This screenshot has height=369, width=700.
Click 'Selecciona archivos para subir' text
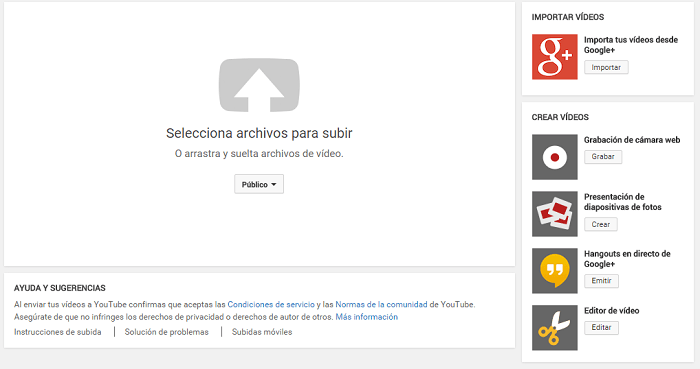(x=259, y=133)
